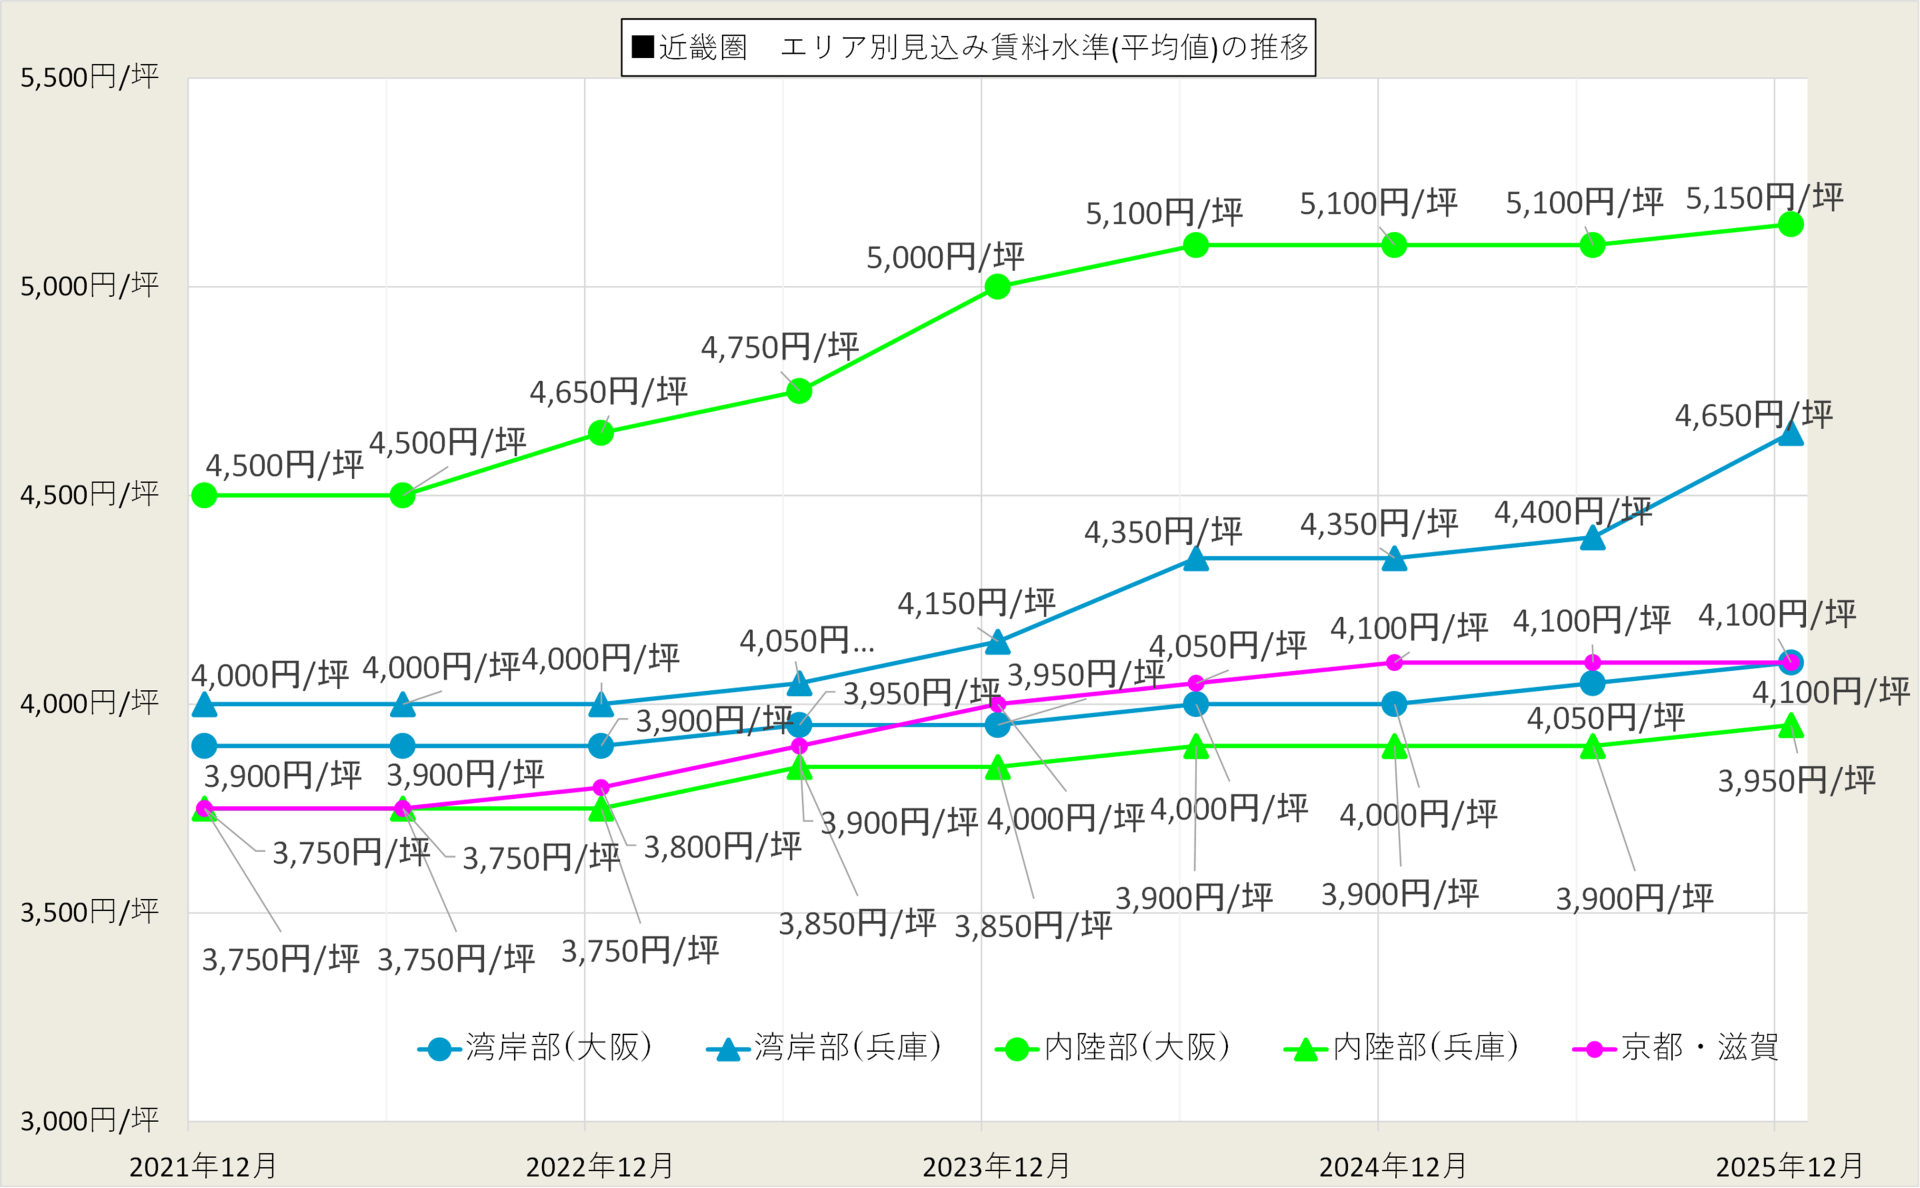The height and width of the screenshot is (1188, 1920).
Task: Click the 4,050円... truncated data label
Action: tap(807, 641)
